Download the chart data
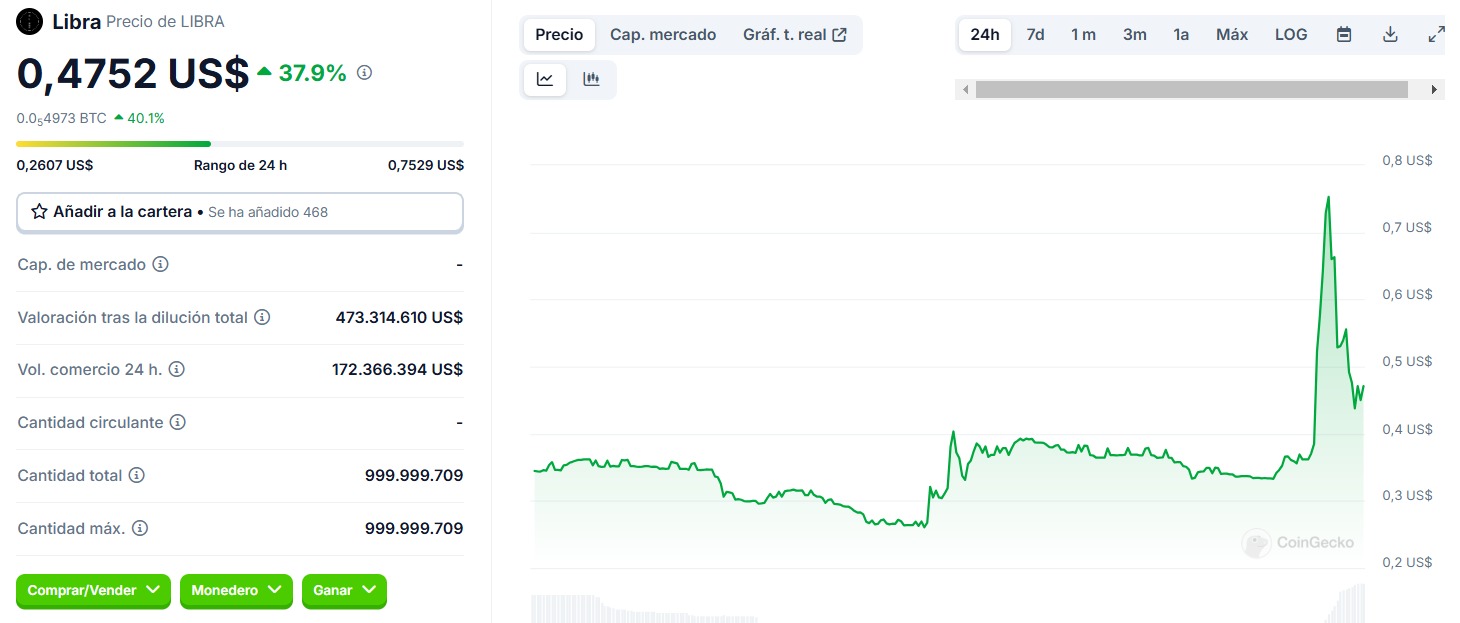Viewport: 1460px width, 623px height. point(1390,35)
